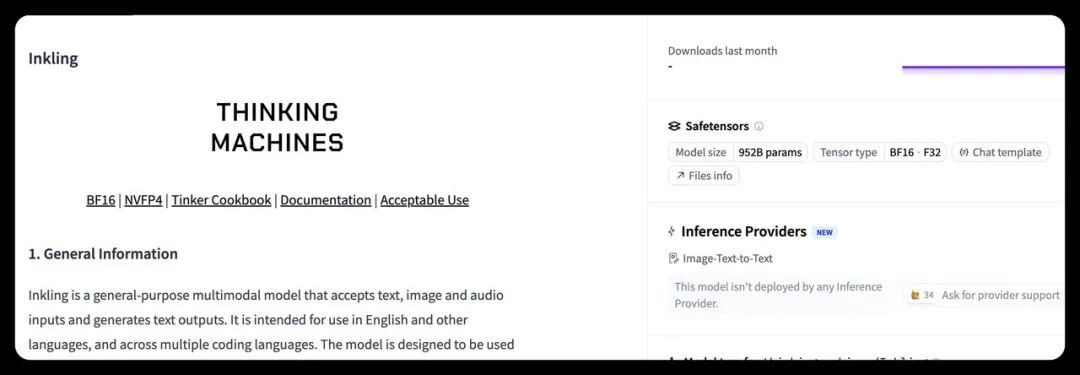The image size is (1080, 375).
Task: Open the NVFP4 link
Action: [143, 200]
